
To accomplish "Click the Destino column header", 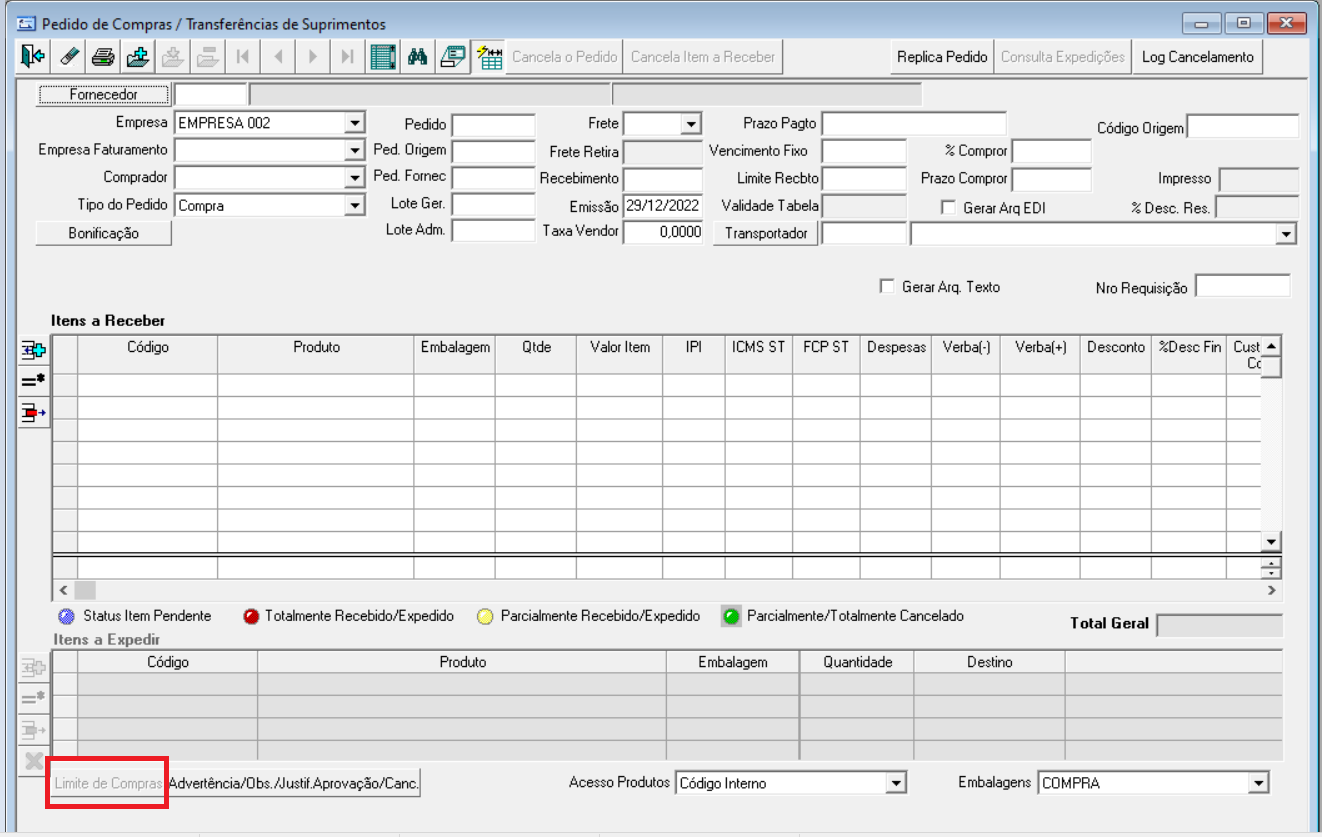I will (x=989, y=662).
